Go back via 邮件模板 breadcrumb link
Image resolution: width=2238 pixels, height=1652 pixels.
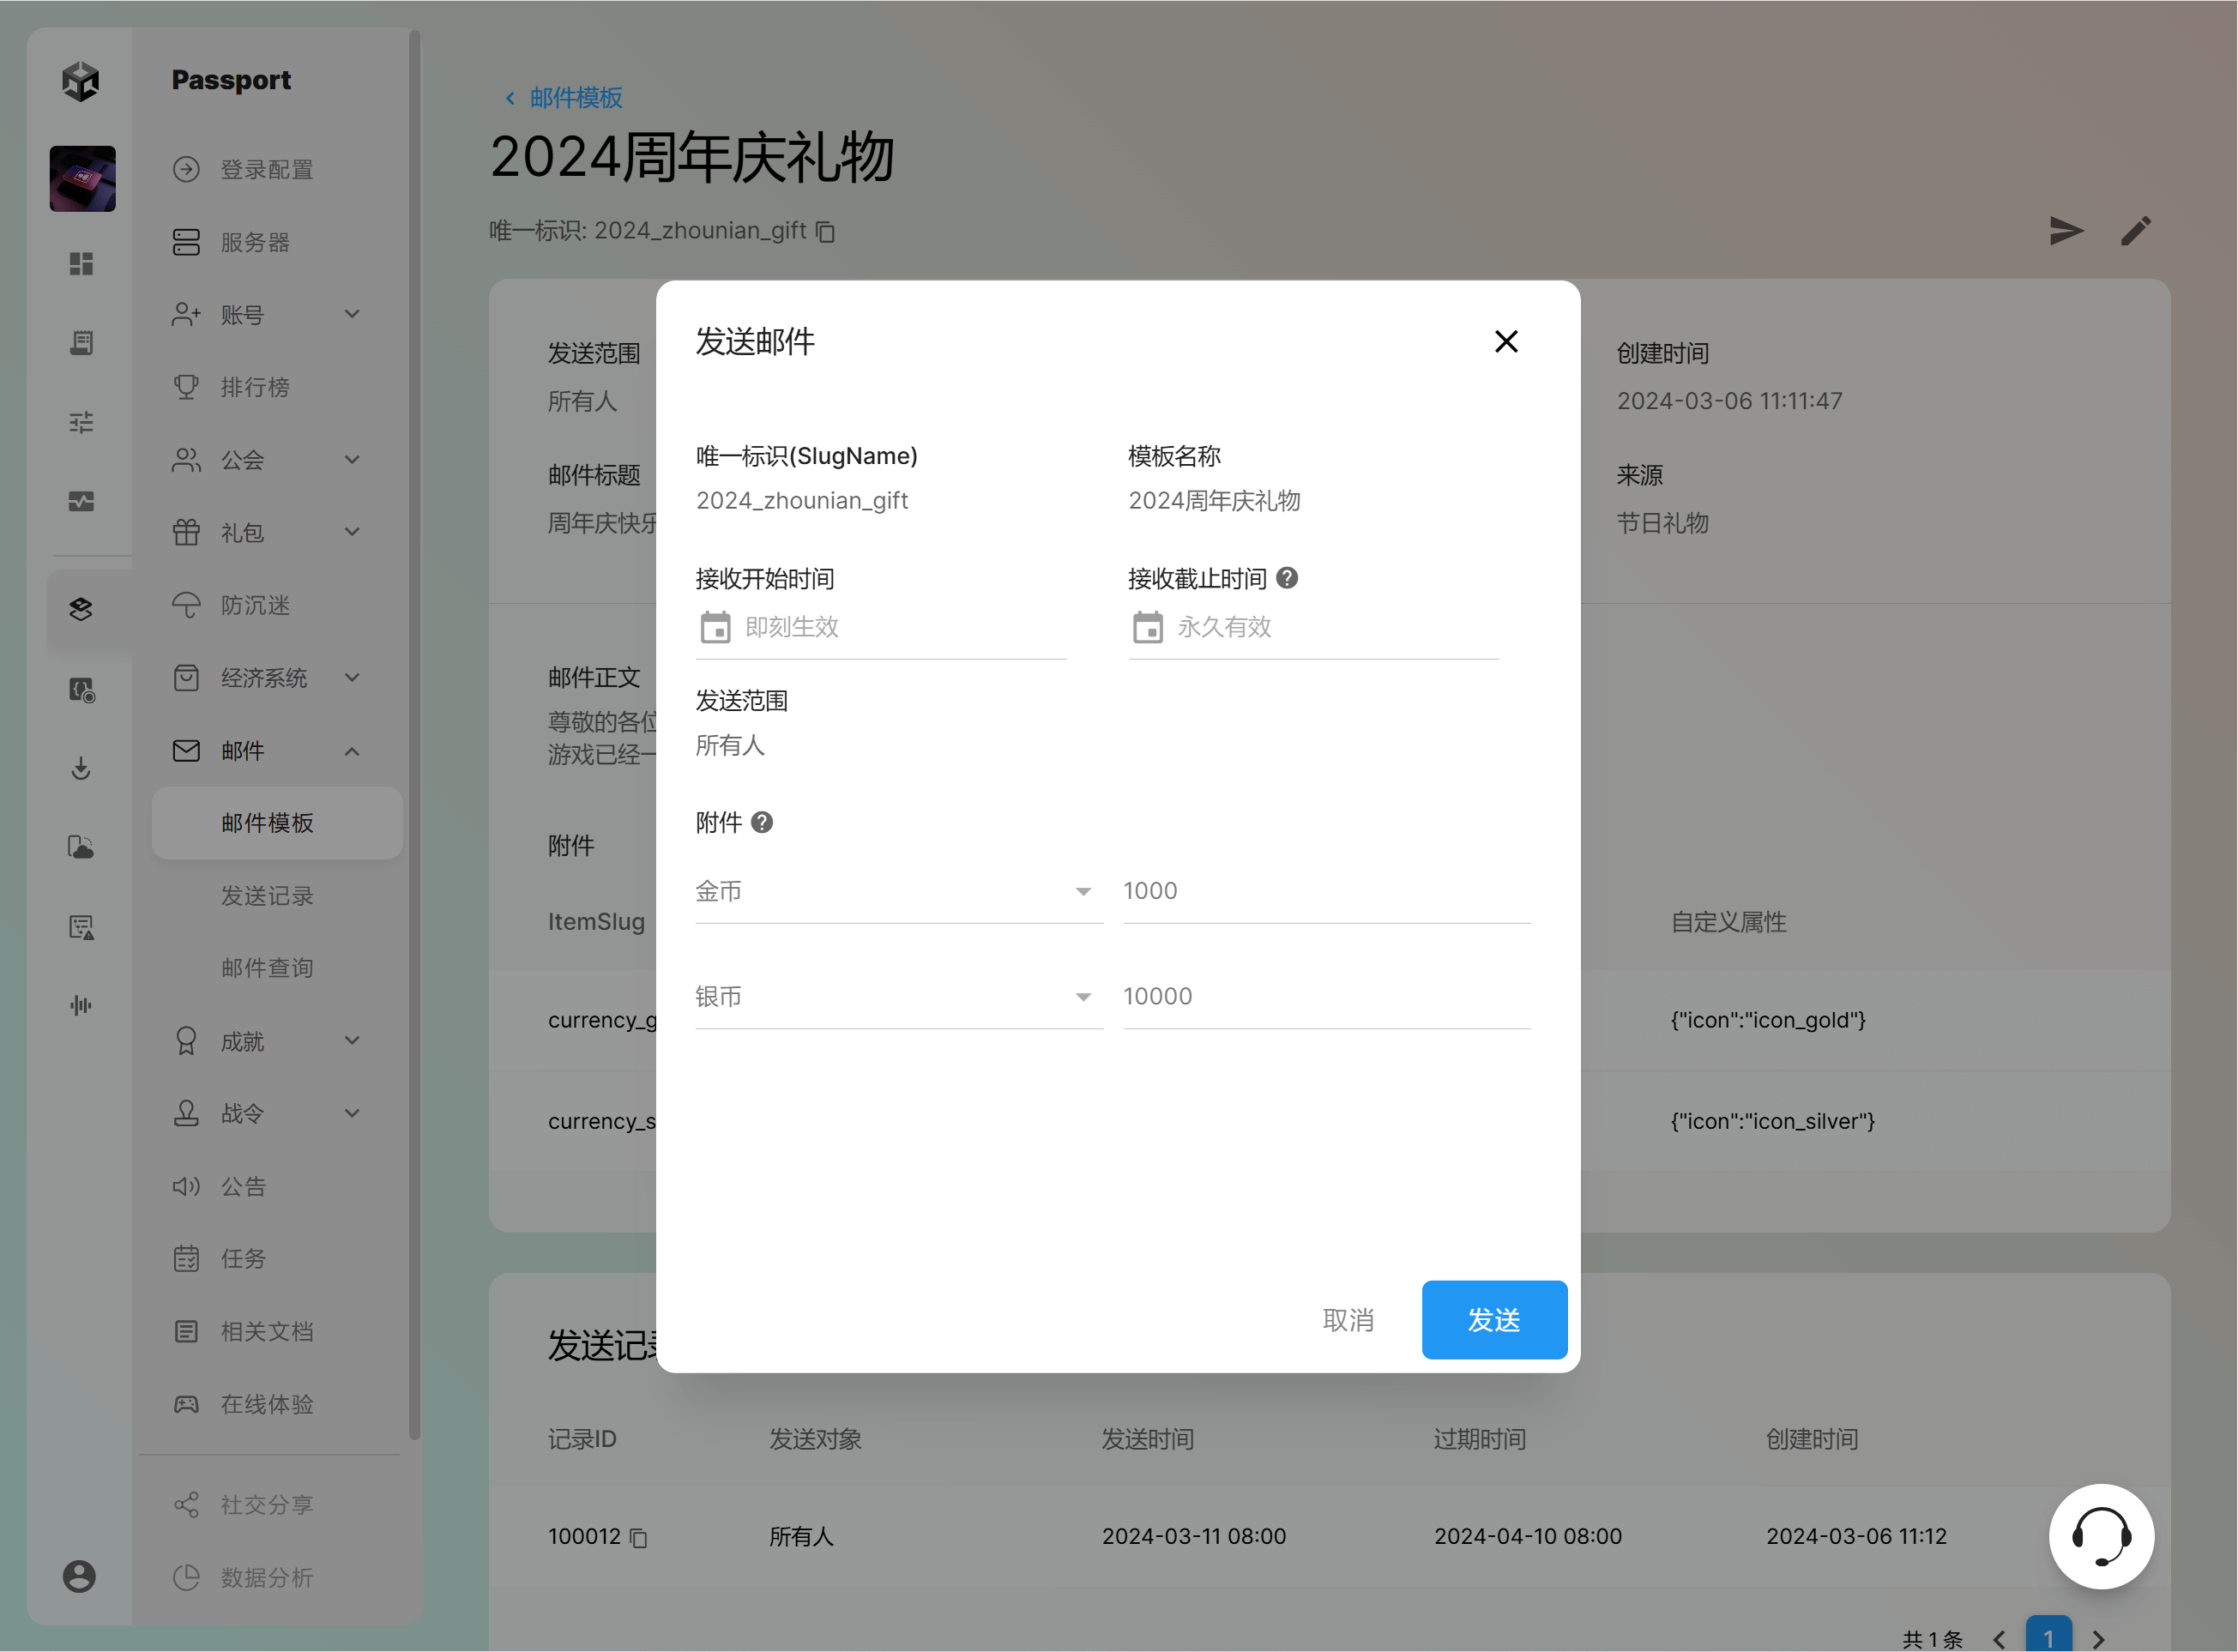[575, 98]
